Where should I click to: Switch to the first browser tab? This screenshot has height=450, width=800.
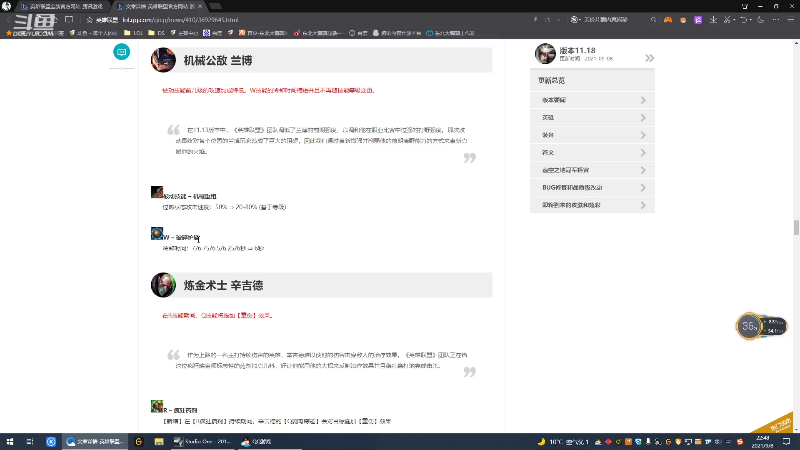pyautogui.click(x=62, y=6)
